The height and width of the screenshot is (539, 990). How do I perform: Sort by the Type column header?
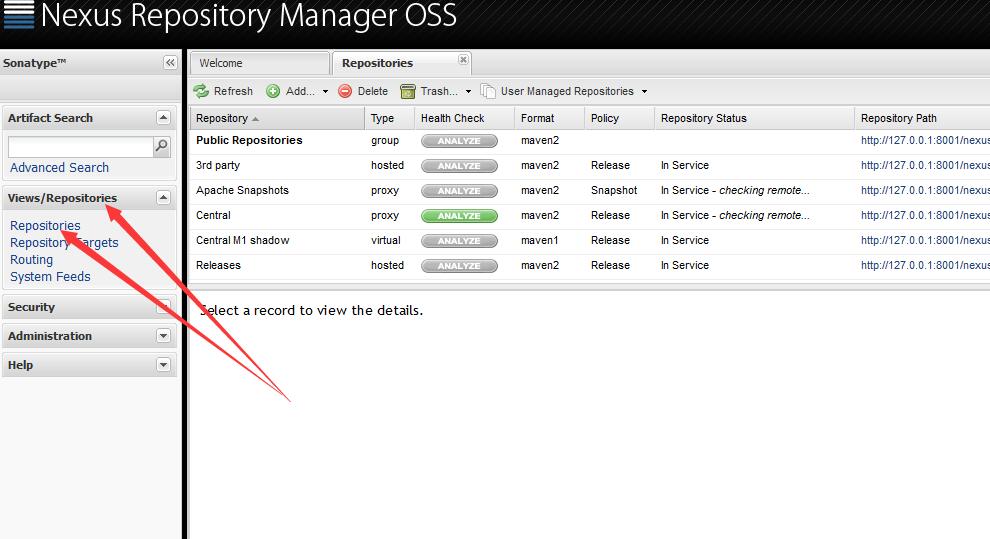(x=390, y=118)
